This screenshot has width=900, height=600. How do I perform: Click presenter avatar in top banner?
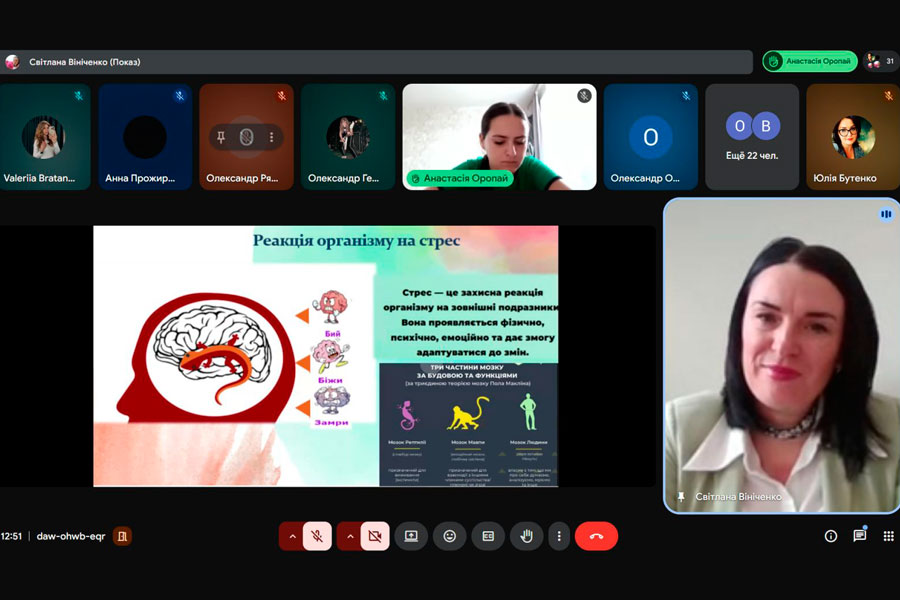[x=12, y=62]
